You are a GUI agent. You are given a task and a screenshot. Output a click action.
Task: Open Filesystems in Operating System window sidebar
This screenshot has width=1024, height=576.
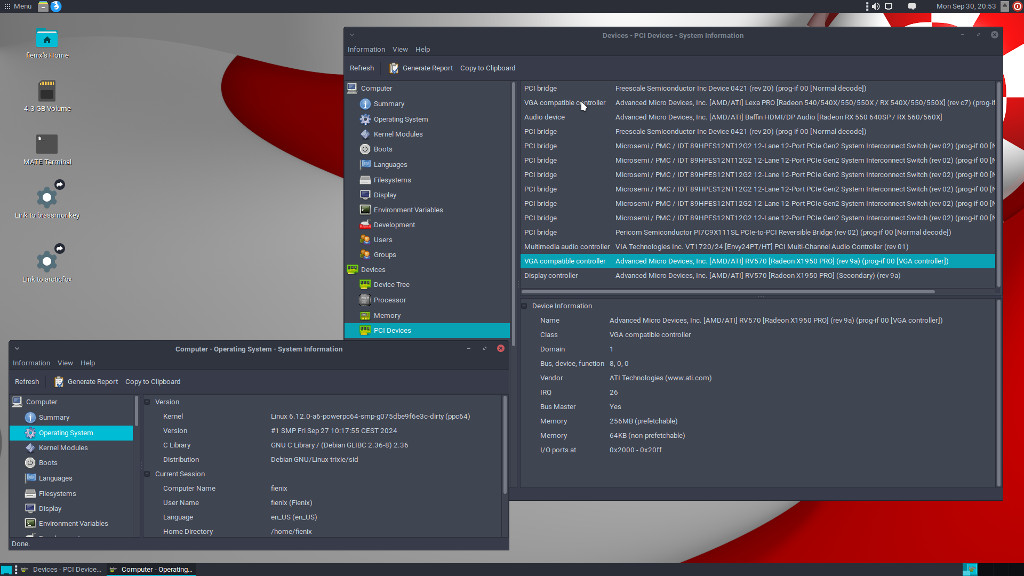point(57,494)
